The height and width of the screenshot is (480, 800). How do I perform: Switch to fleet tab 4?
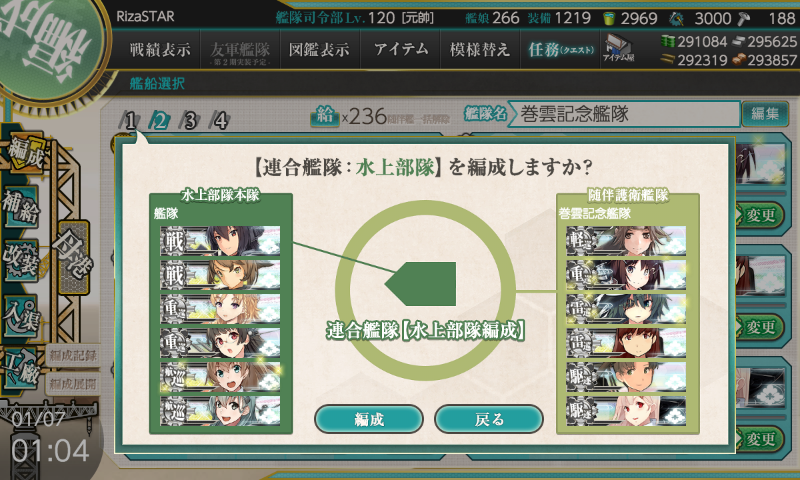tap(220, 121)
